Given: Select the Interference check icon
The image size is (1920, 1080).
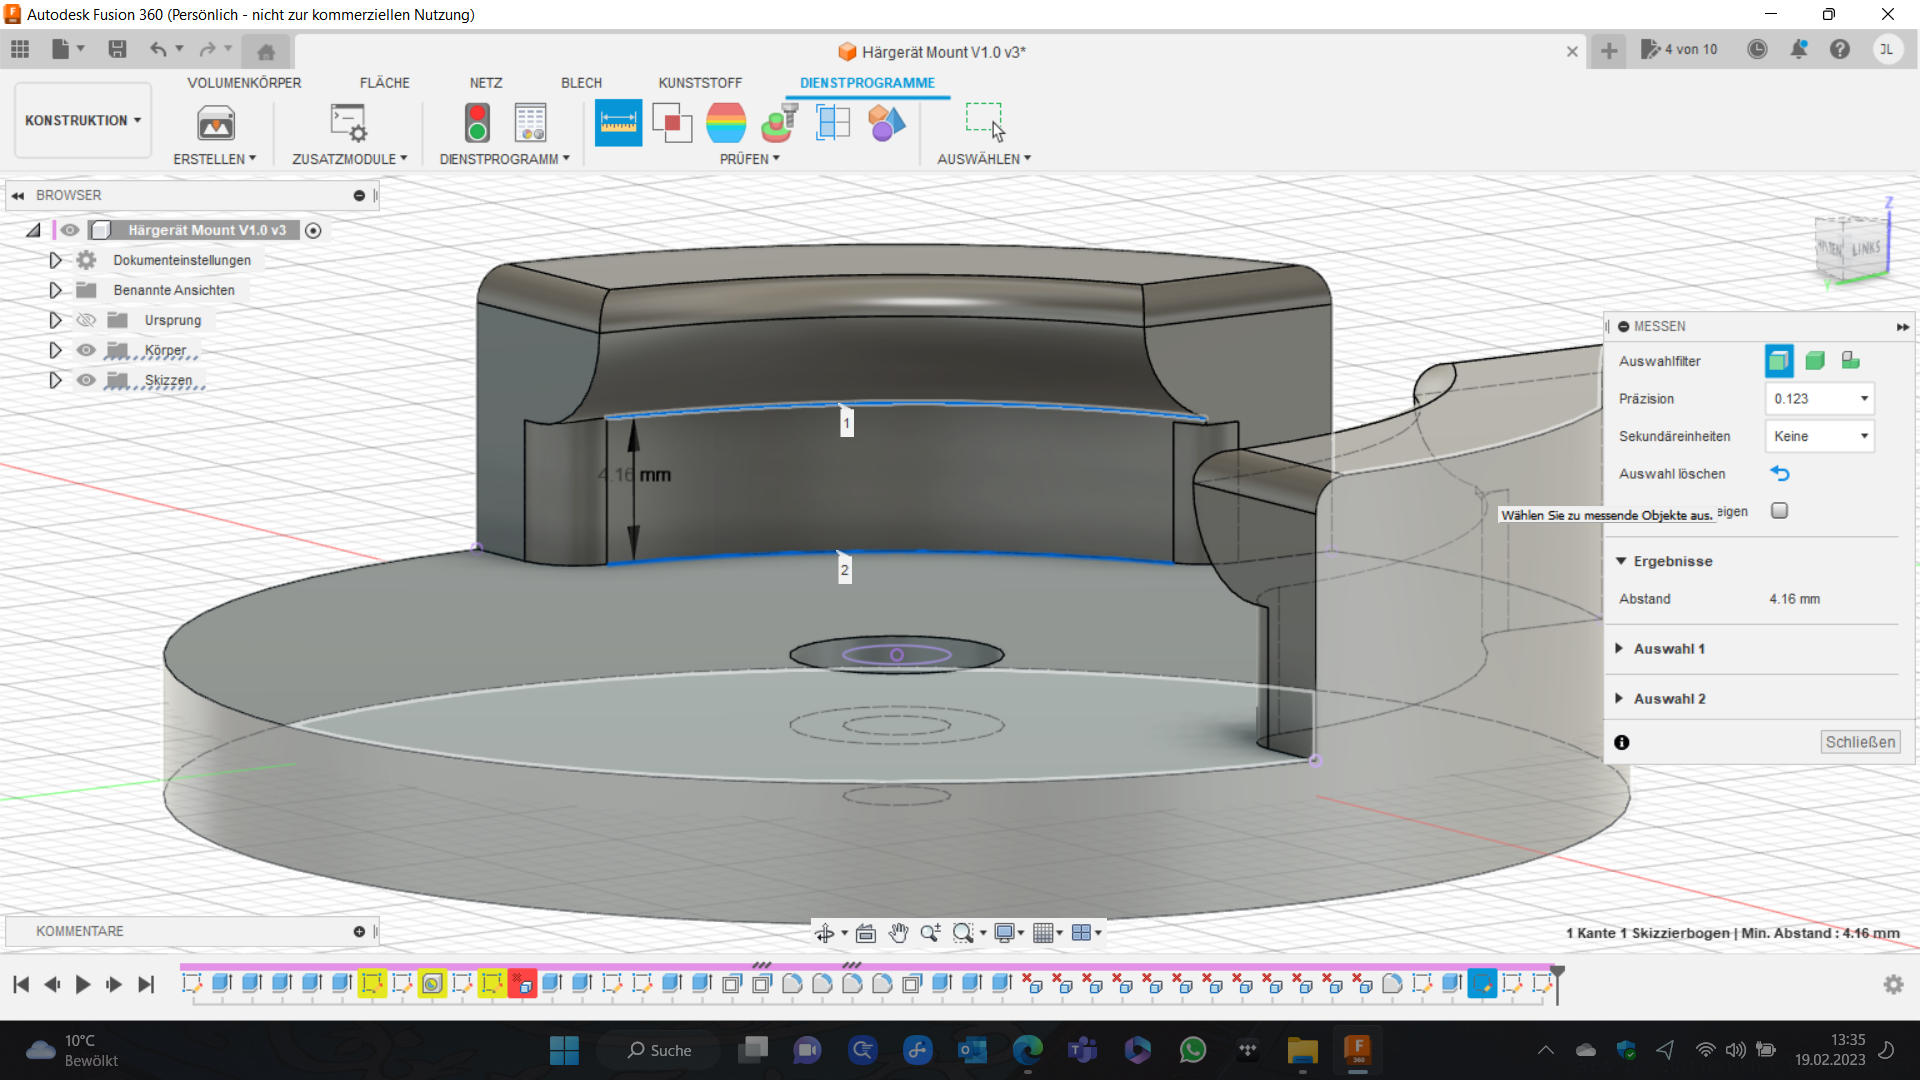Looking at the screenshot, I should [672, 123].
